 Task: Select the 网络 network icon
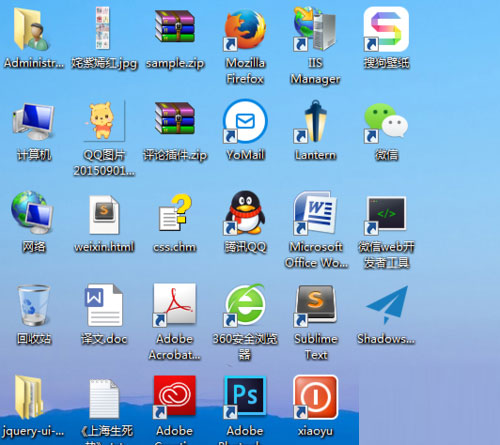(x=32, y=213)
